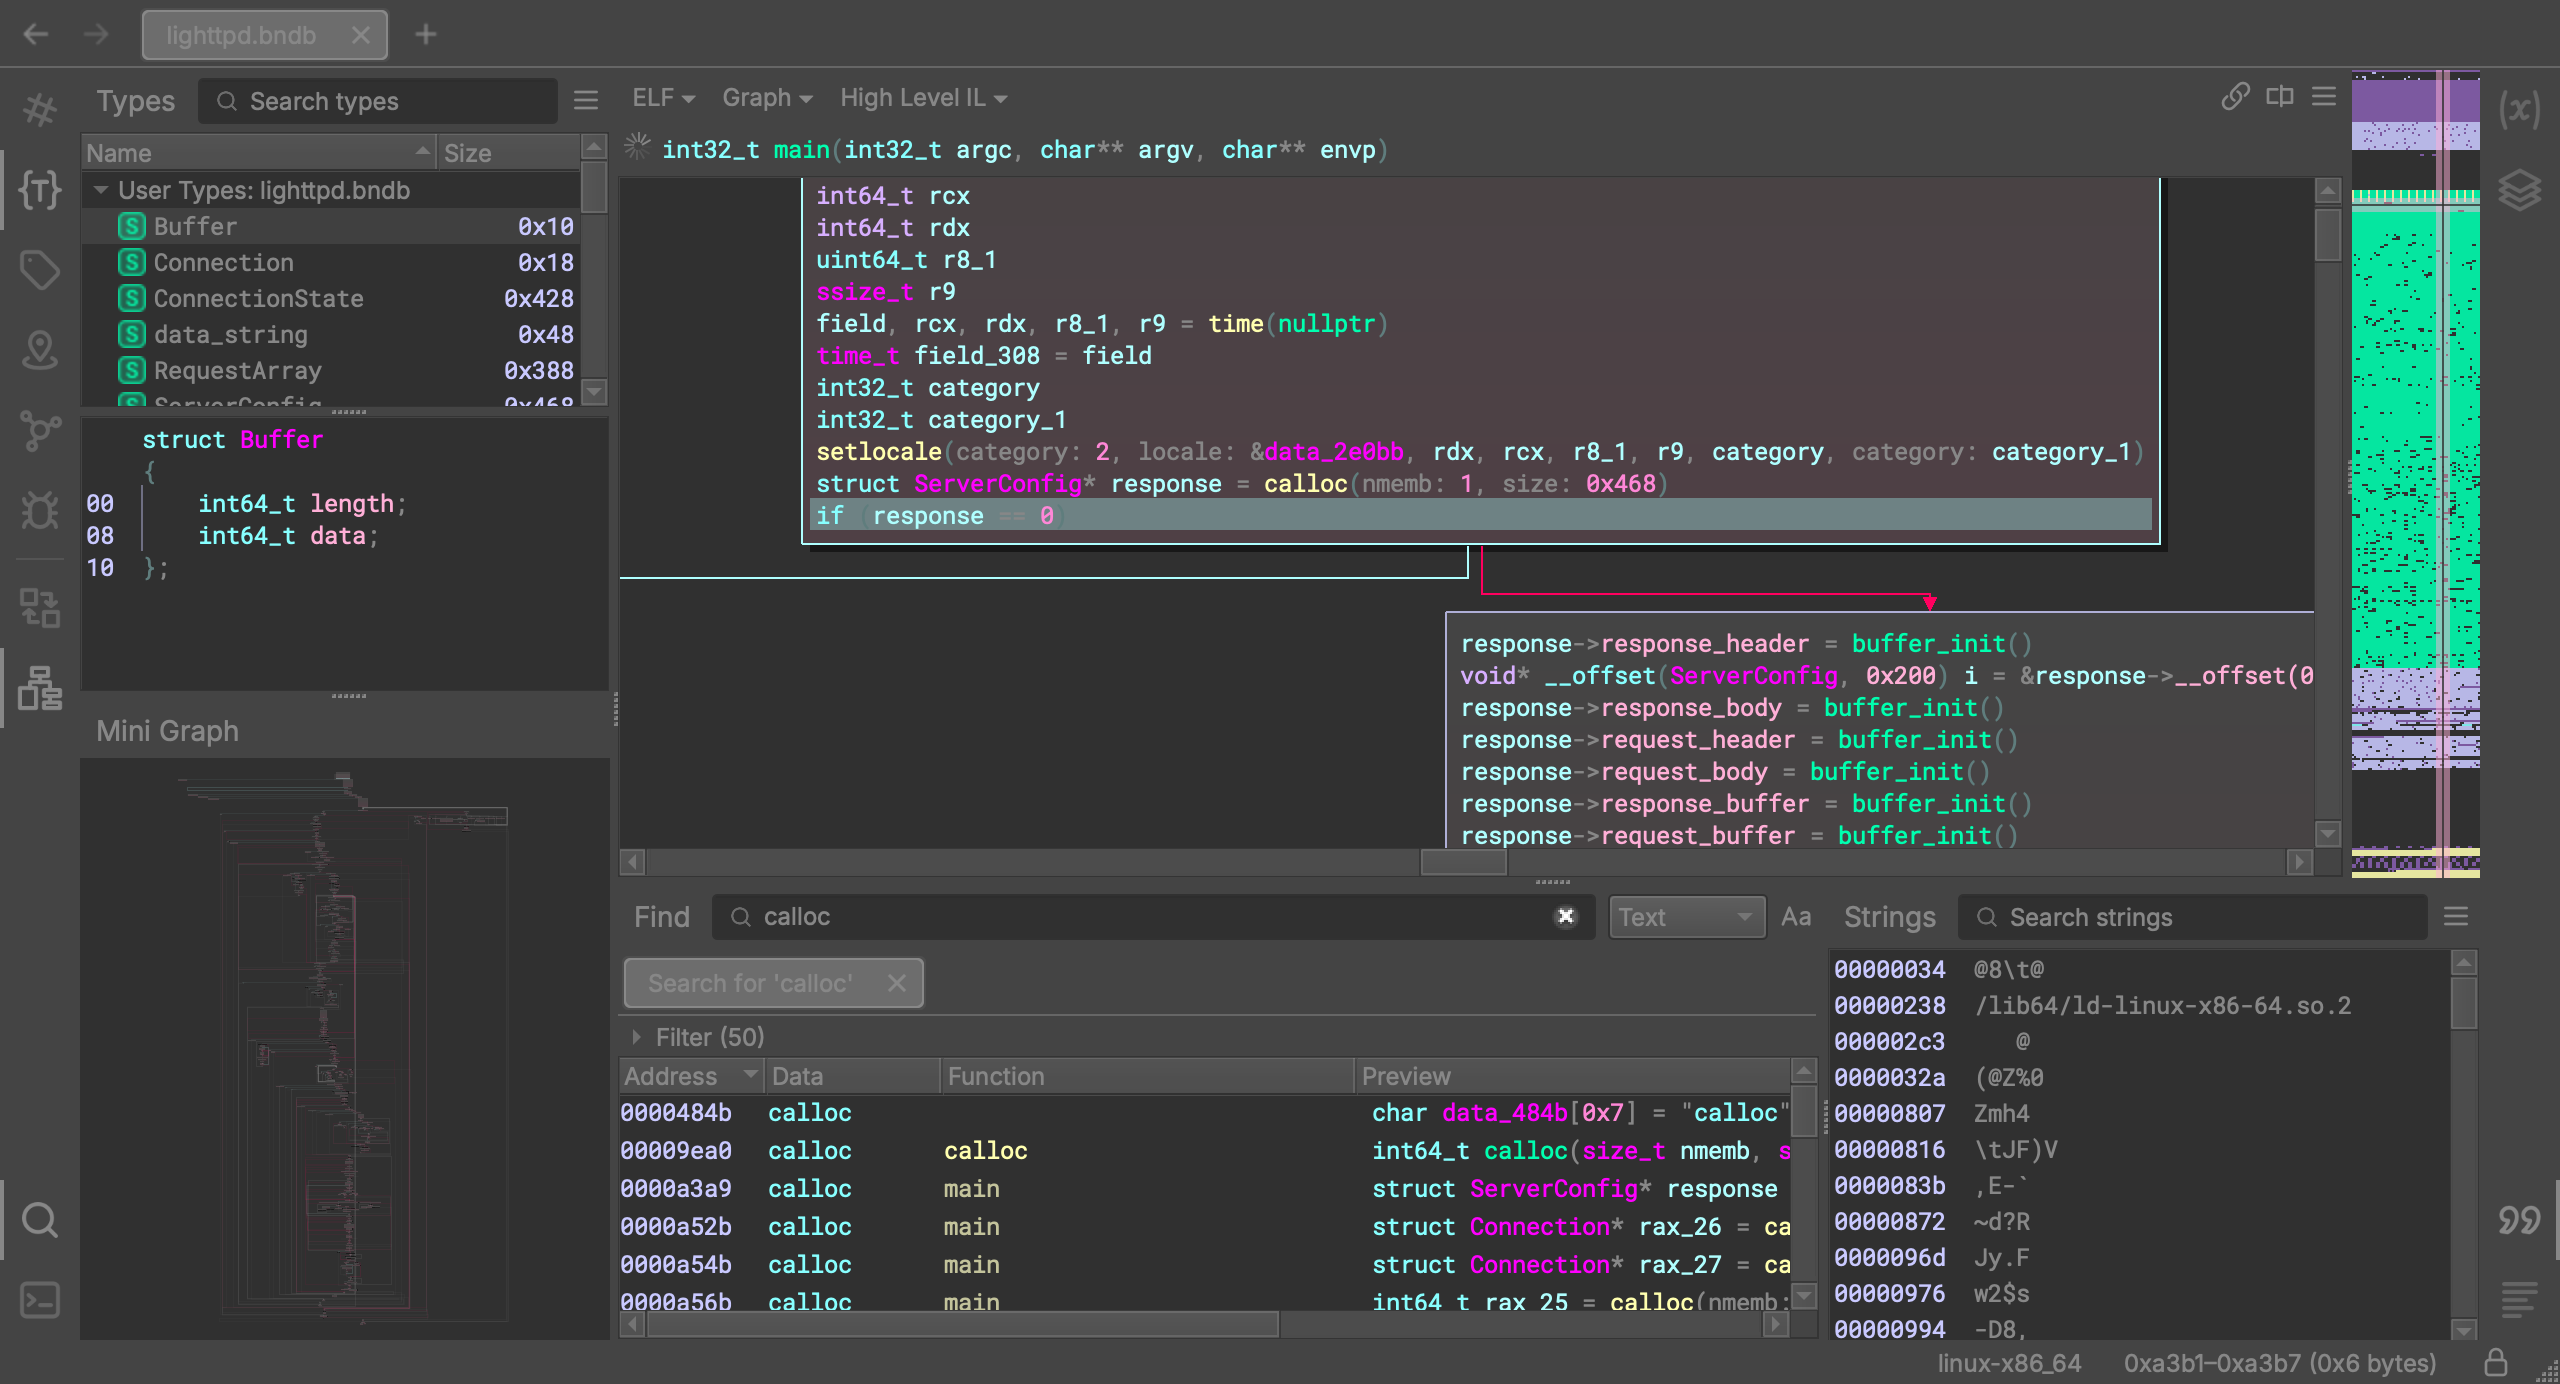Sort by Name column header
Screen dimensions: 2560x1384
tap(259, 153)
